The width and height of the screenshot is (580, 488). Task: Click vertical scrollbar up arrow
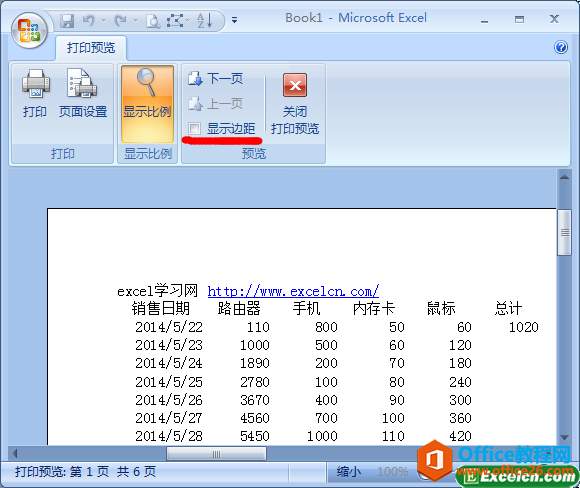click(x=564, y=177)
